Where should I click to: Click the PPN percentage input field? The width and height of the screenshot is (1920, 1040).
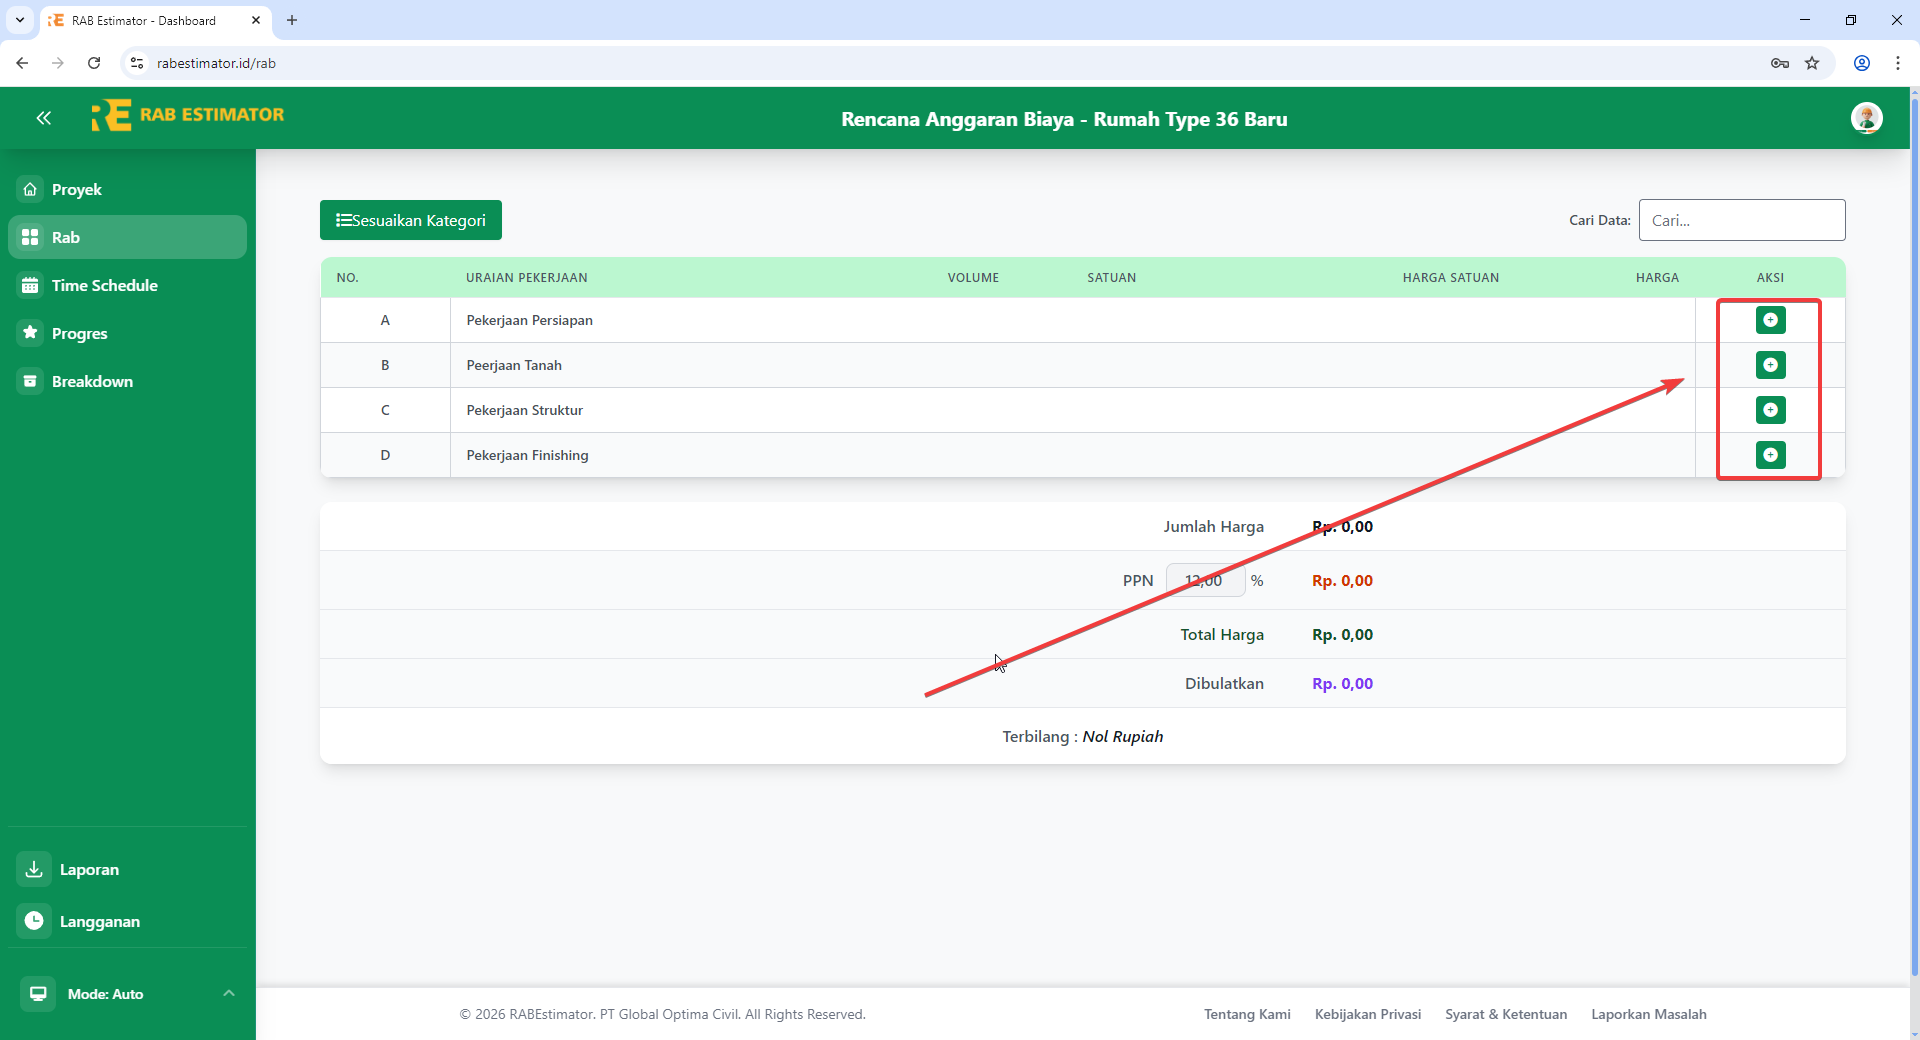(1205, 581)
